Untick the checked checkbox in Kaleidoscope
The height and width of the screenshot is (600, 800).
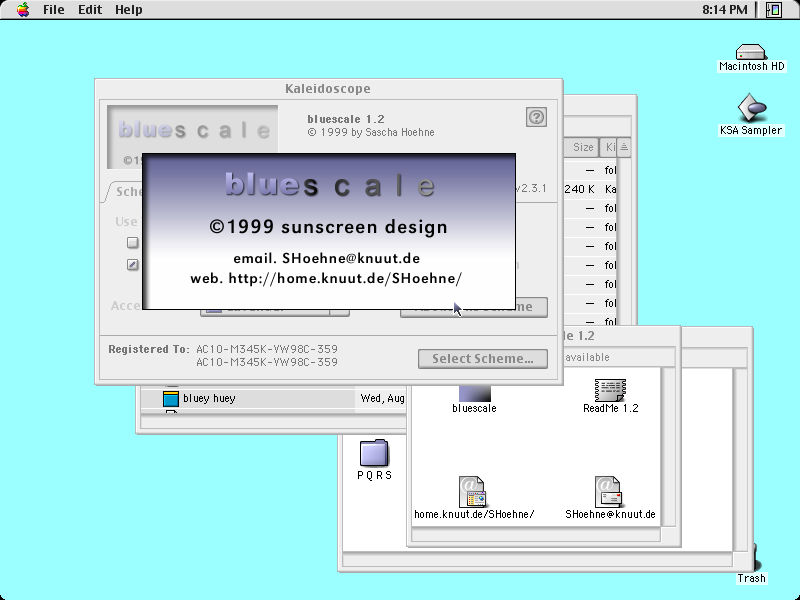[133, 264]
